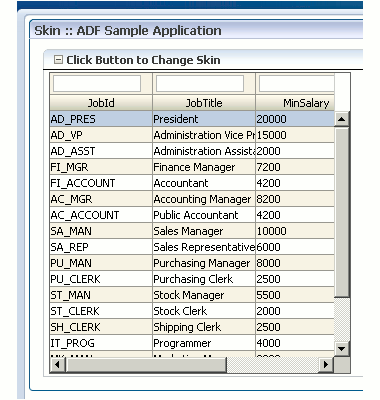The image size is (380, 400).
Task: Click the 7200 salary cell
Action: [x=295, y=167]
